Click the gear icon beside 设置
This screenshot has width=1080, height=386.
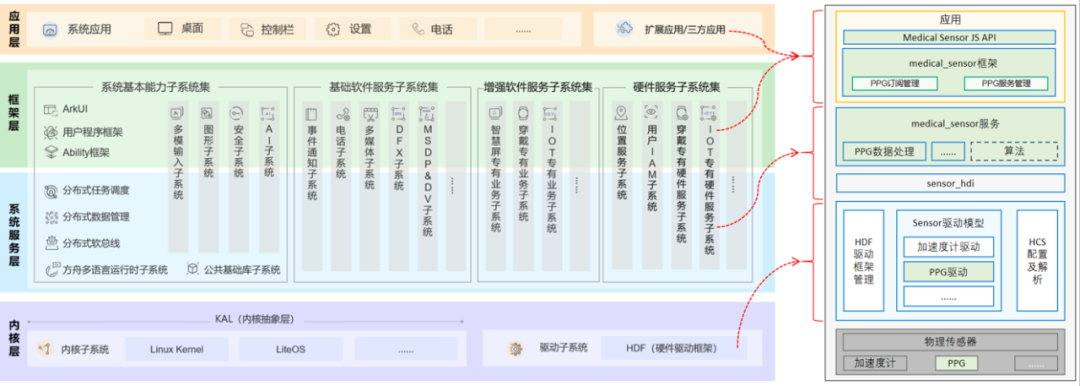(333, 29)
